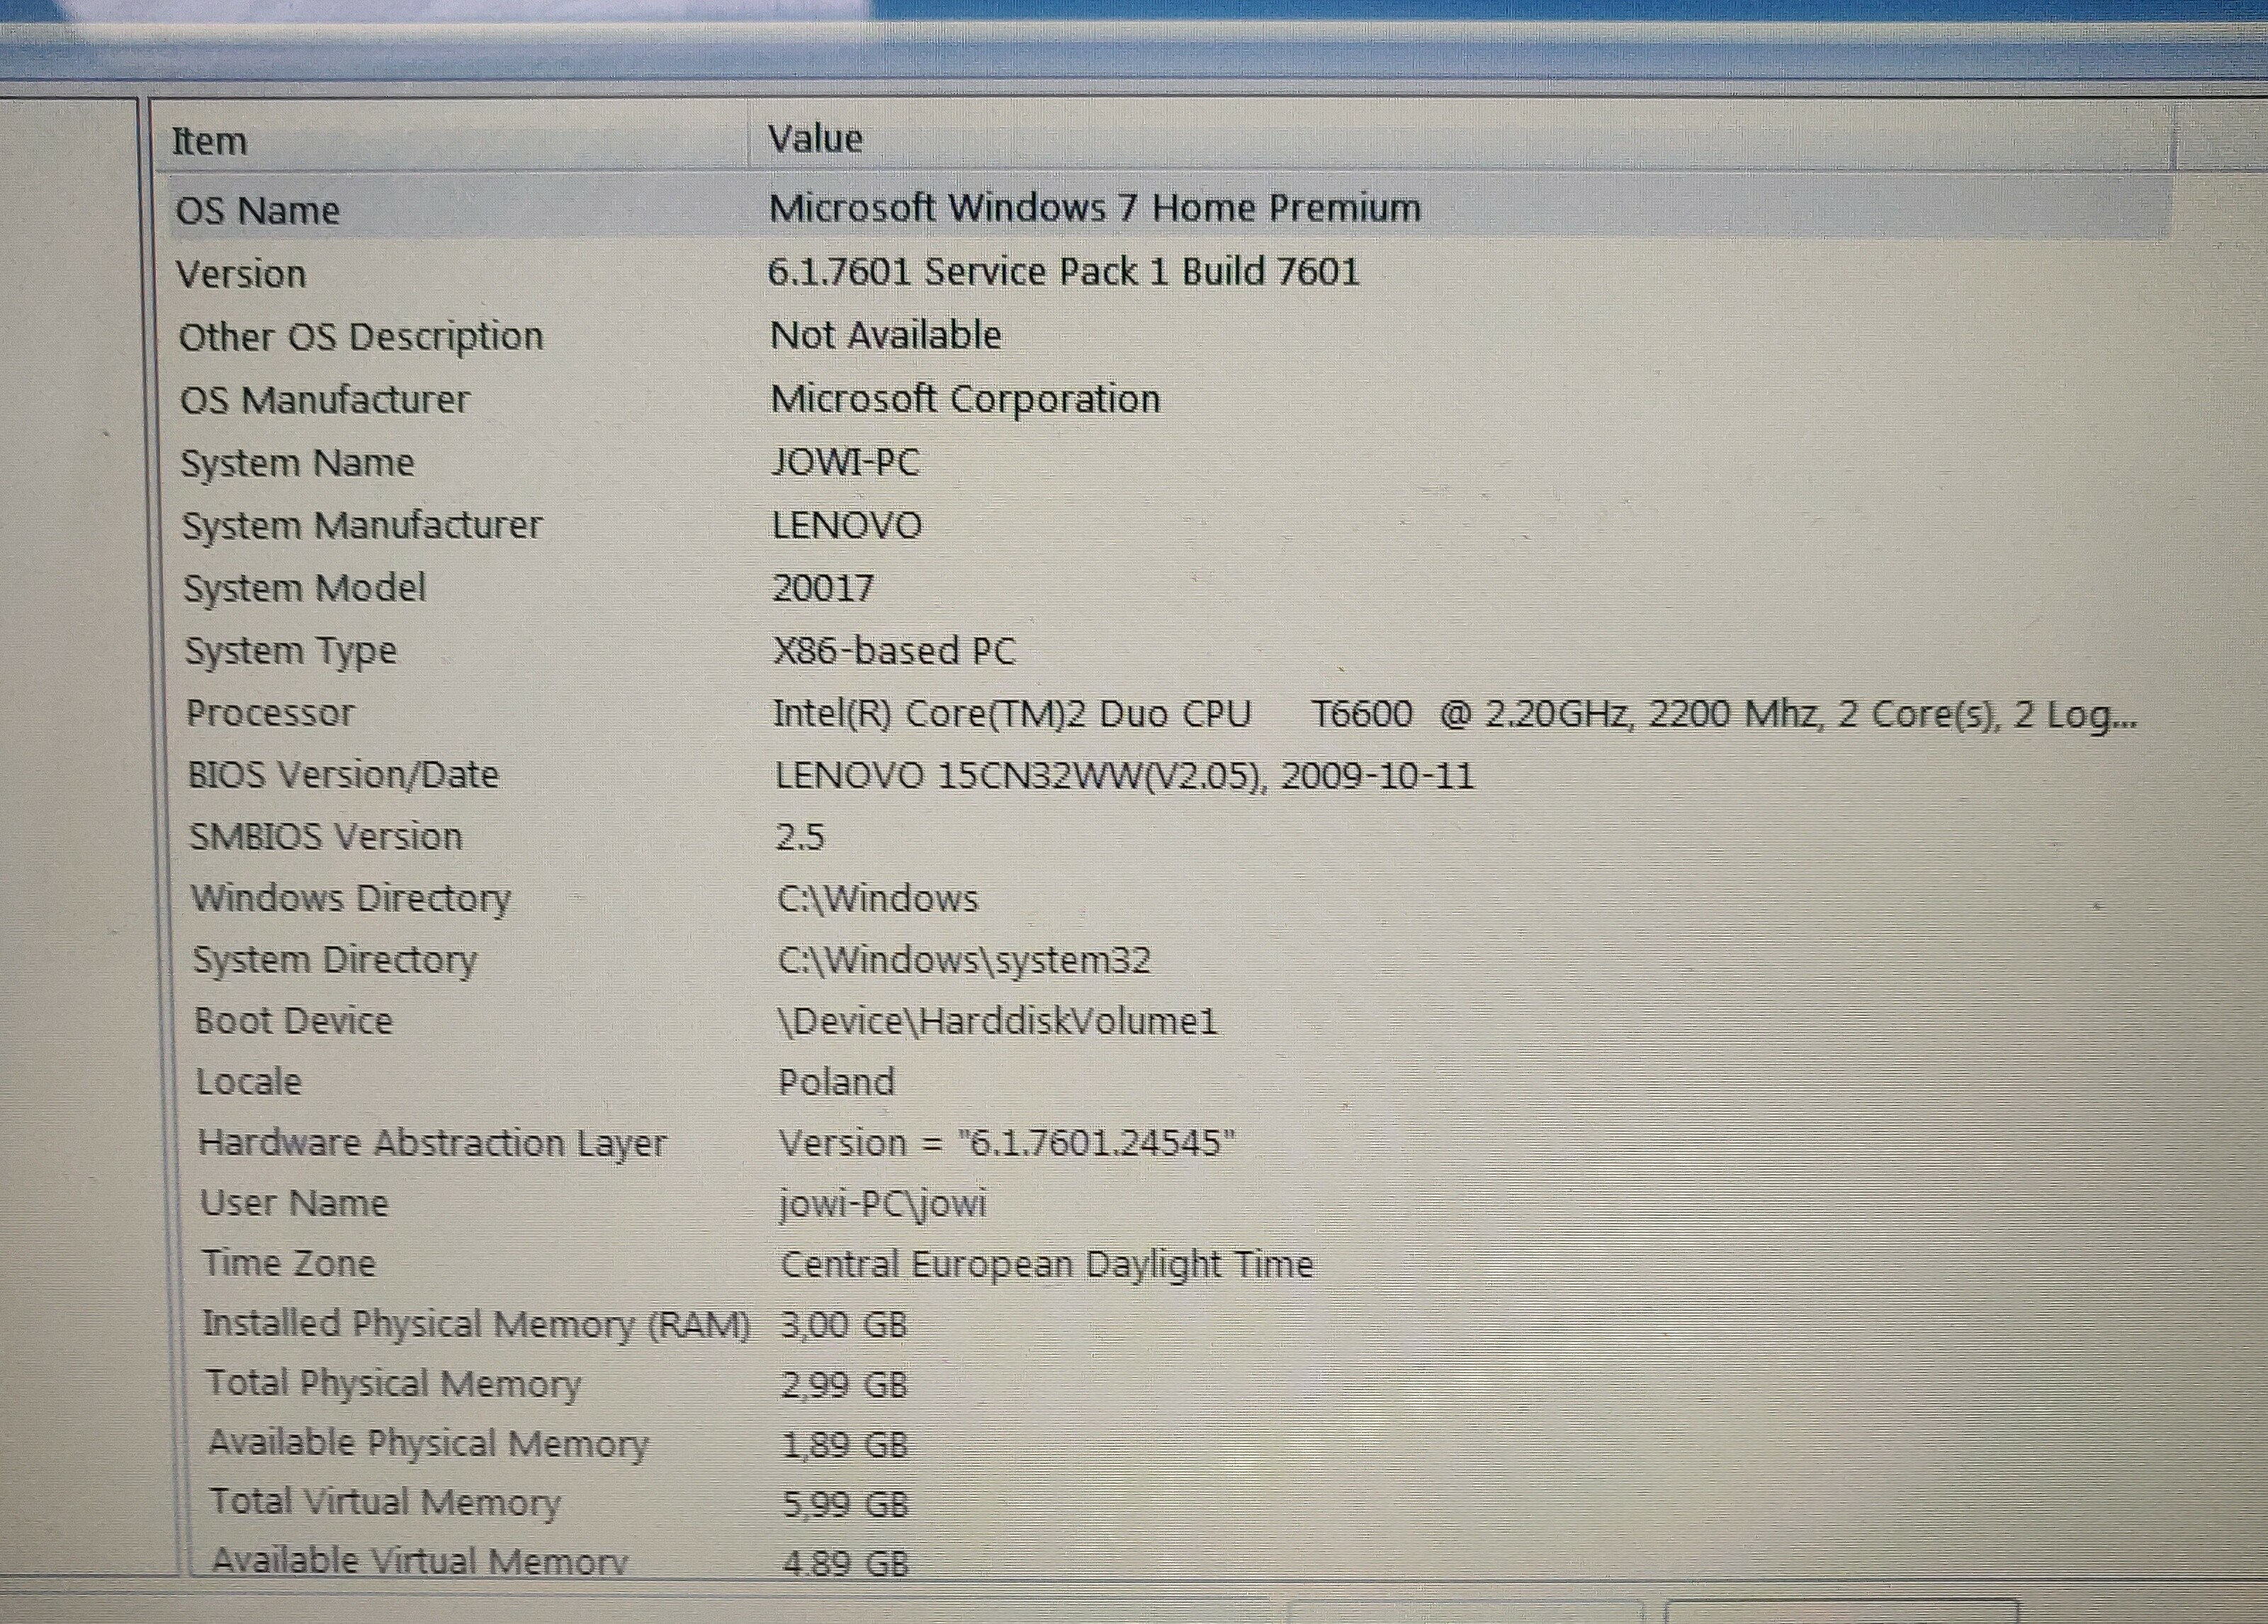2268x1624 pixels.
Task: Select the 'JOWI-PC' value
Action: (845, 462)
